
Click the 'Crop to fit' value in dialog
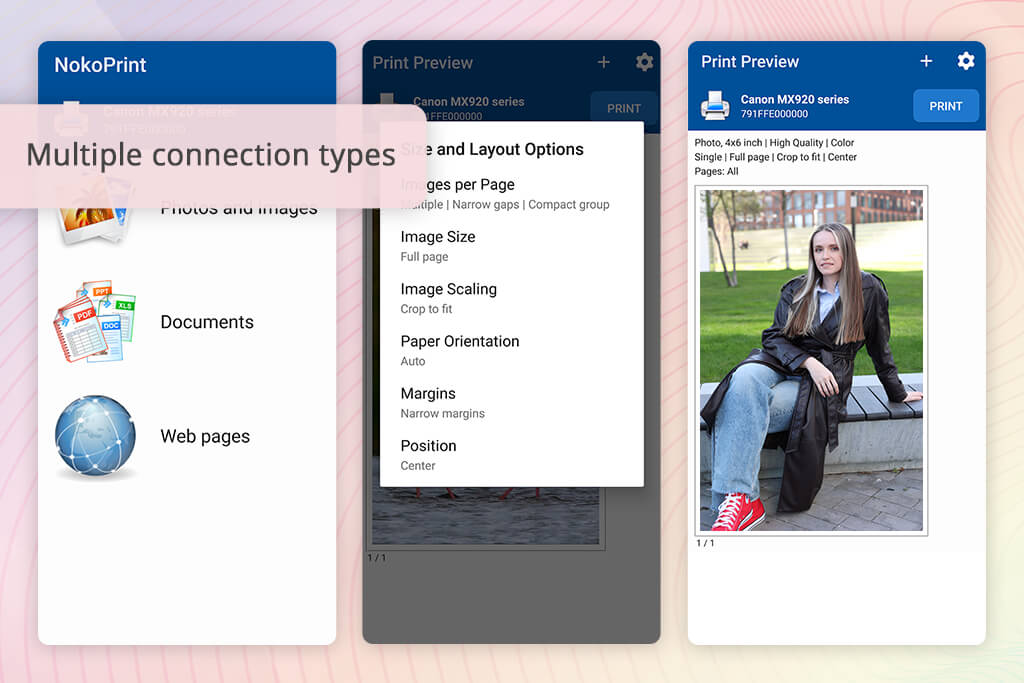click(x=426, y=309)
